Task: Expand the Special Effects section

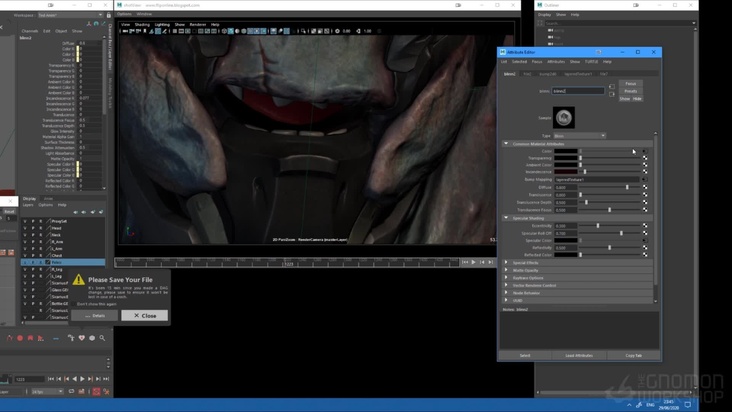Action: [x=506, y=263]
